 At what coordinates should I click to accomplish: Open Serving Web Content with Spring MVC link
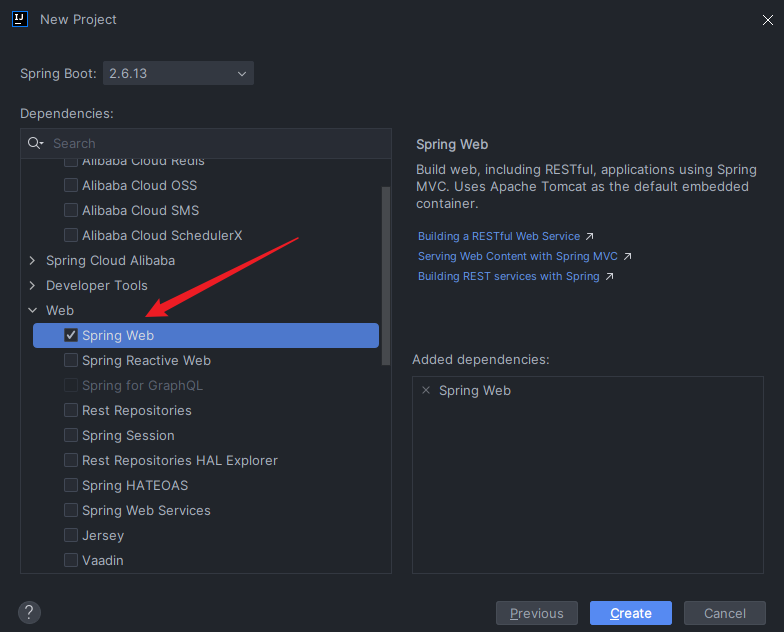pos(518,256)
